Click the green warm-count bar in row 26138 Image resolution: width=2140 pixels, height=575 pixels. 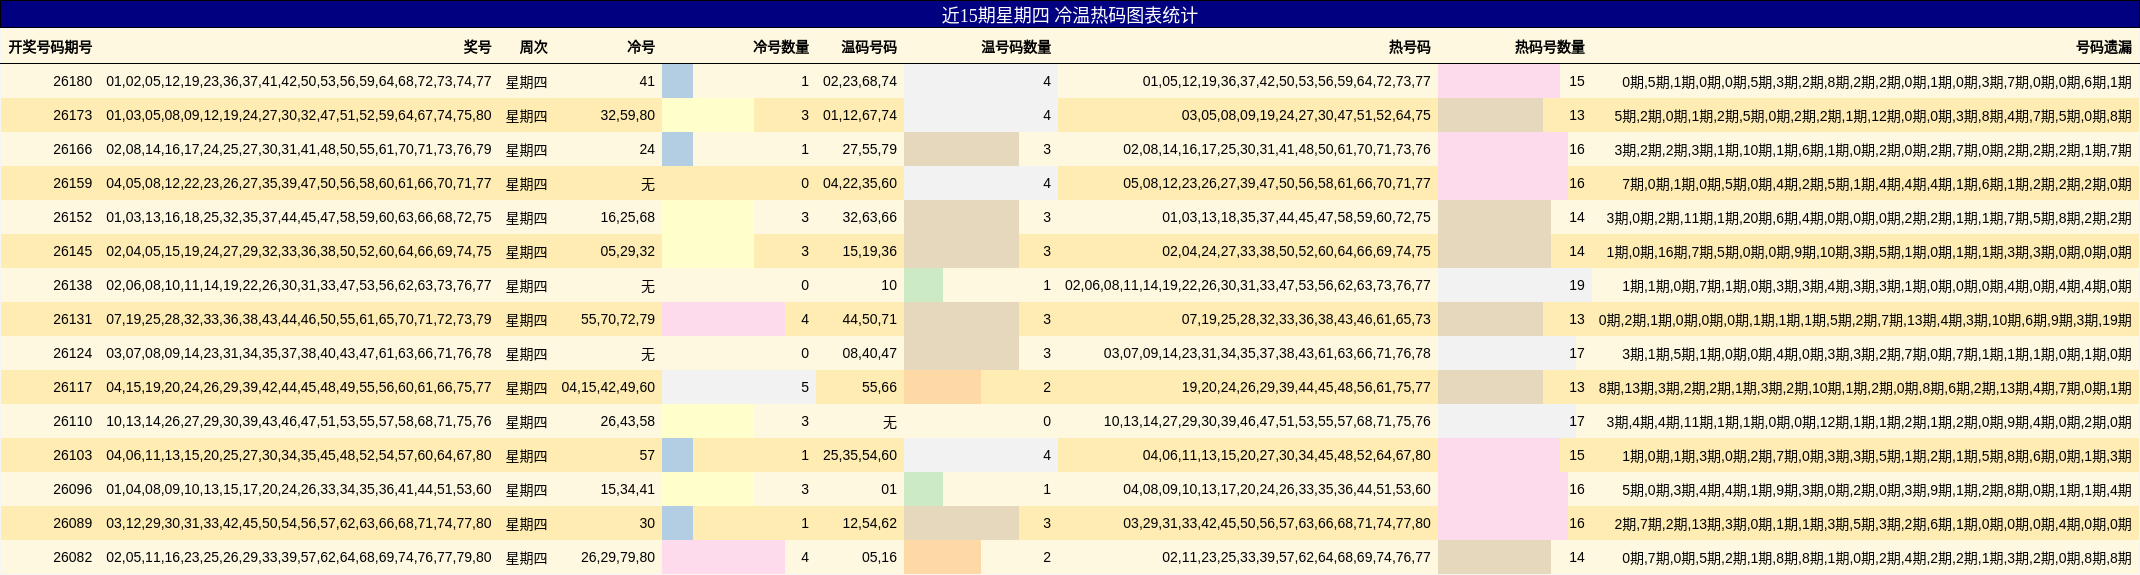tap(923, 285)
